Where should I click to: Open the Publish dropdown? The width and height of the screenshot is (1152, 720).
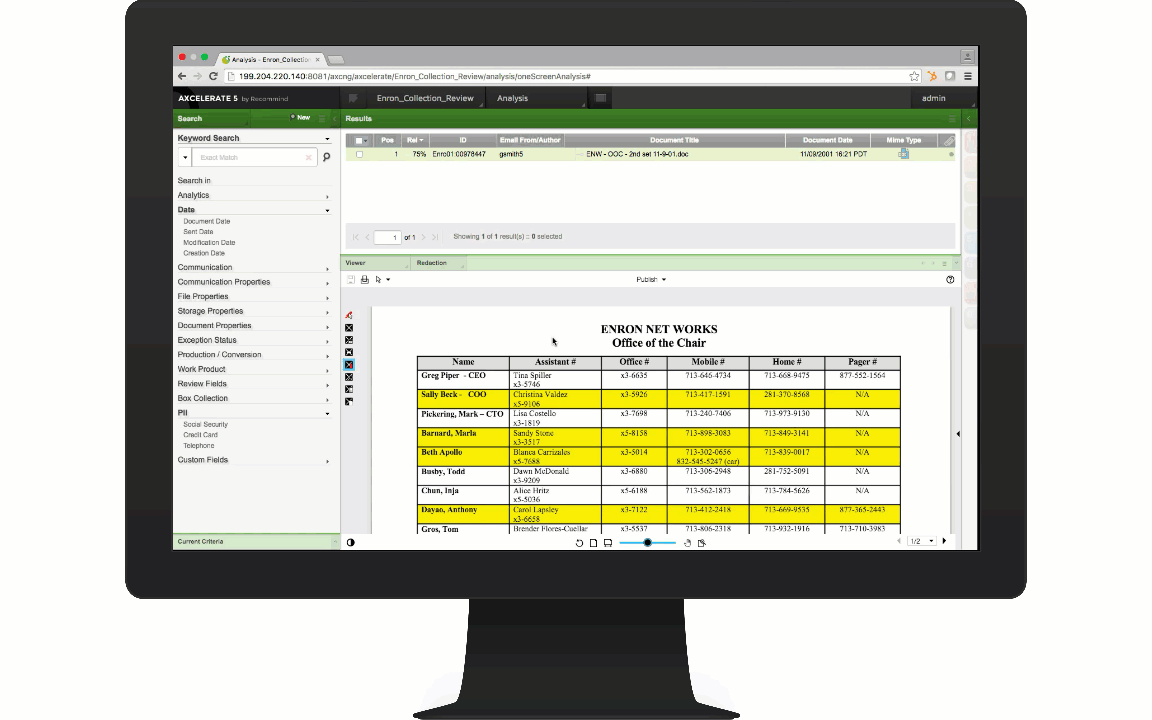pos(651,280)
